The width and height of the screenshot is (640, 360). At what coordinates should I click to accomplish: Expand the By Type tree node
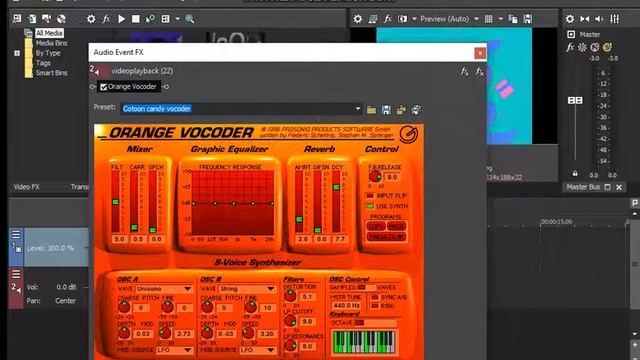click(x=17, y=53)
